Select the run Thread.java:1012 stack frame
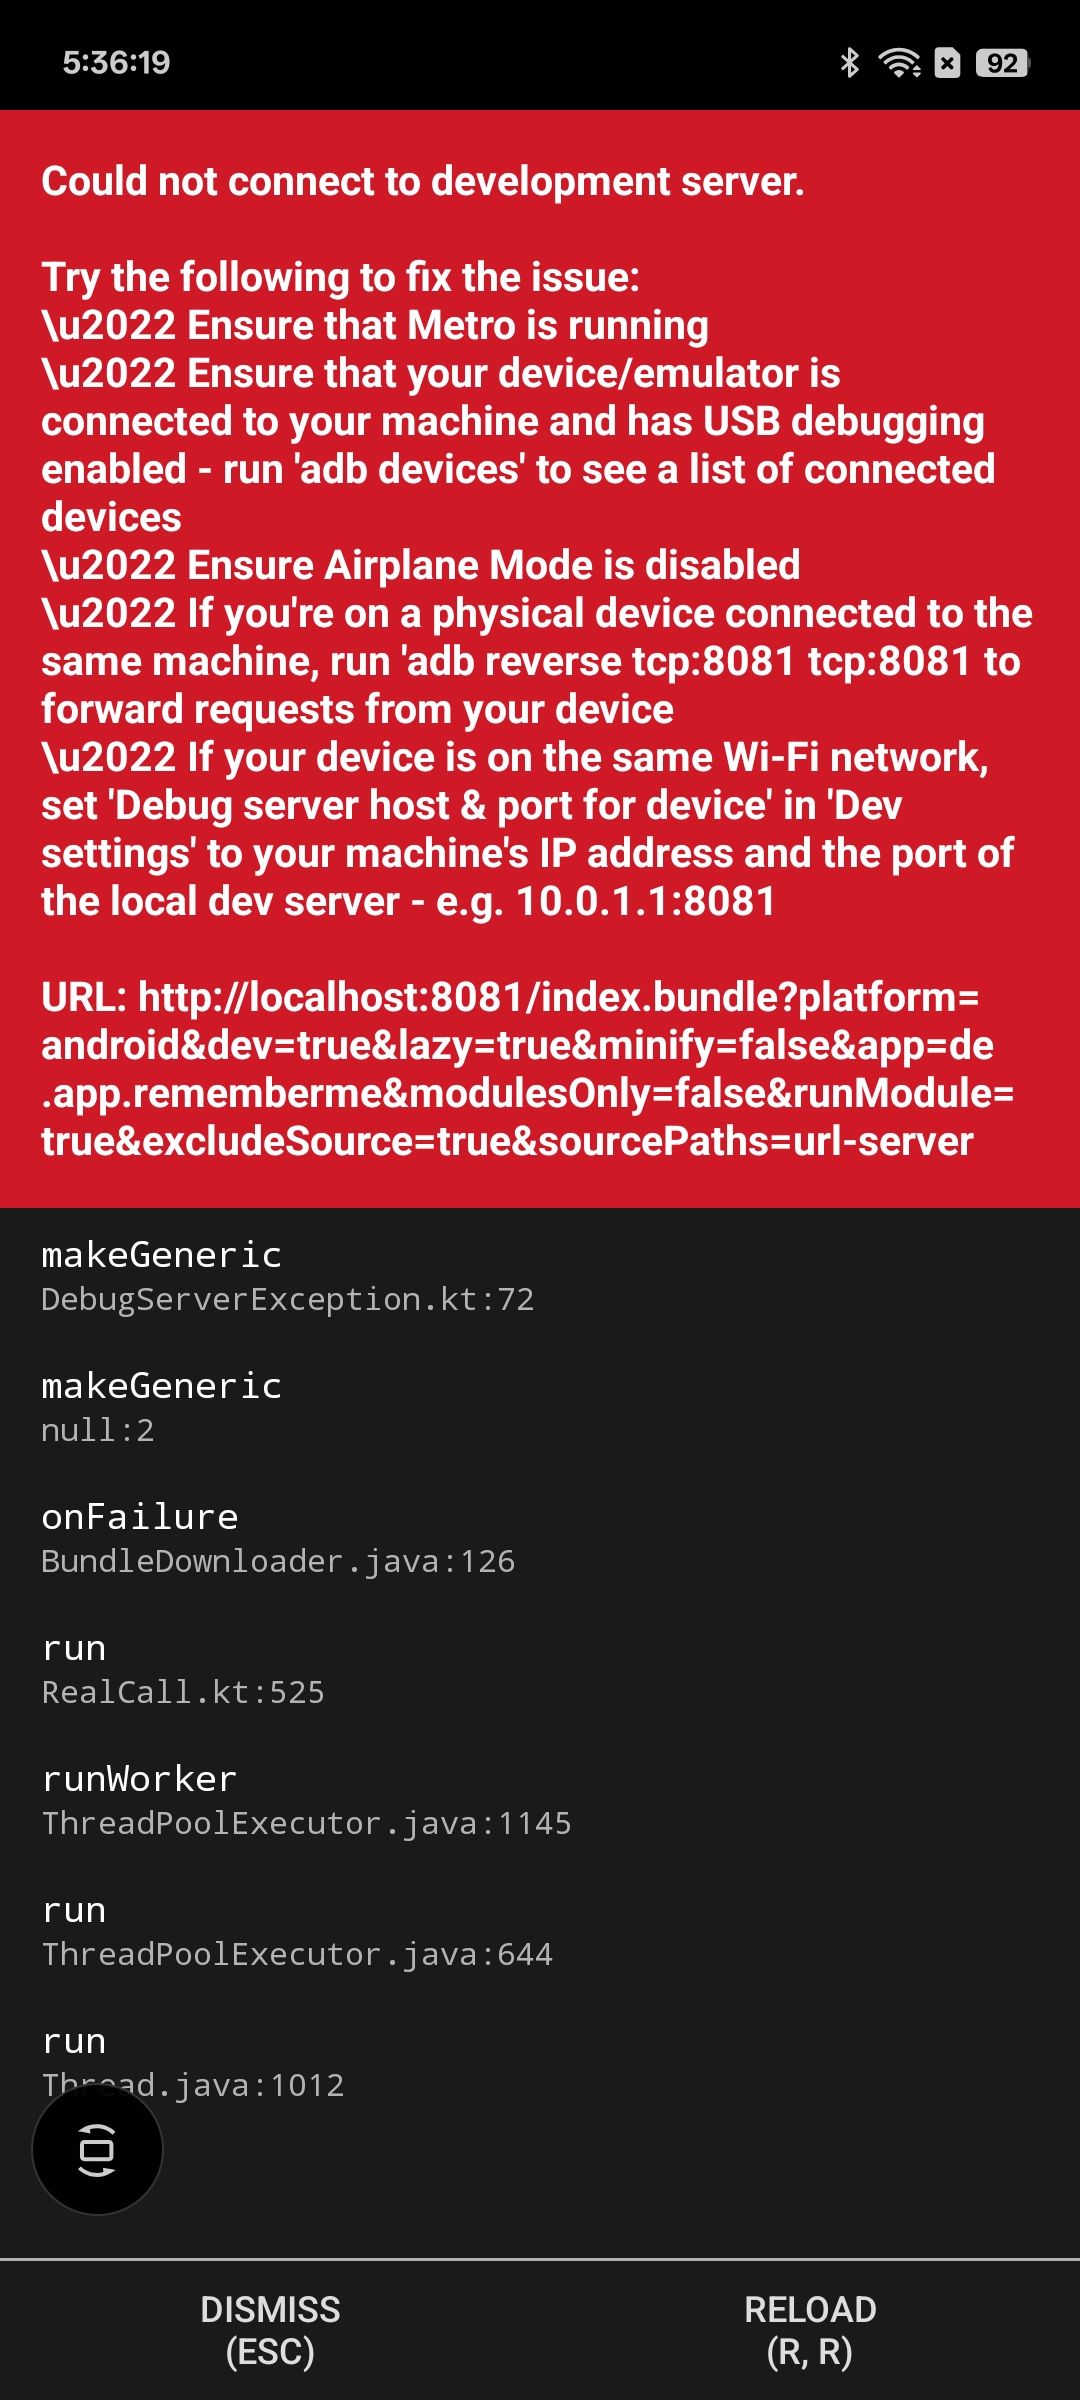 (540, 2062)
